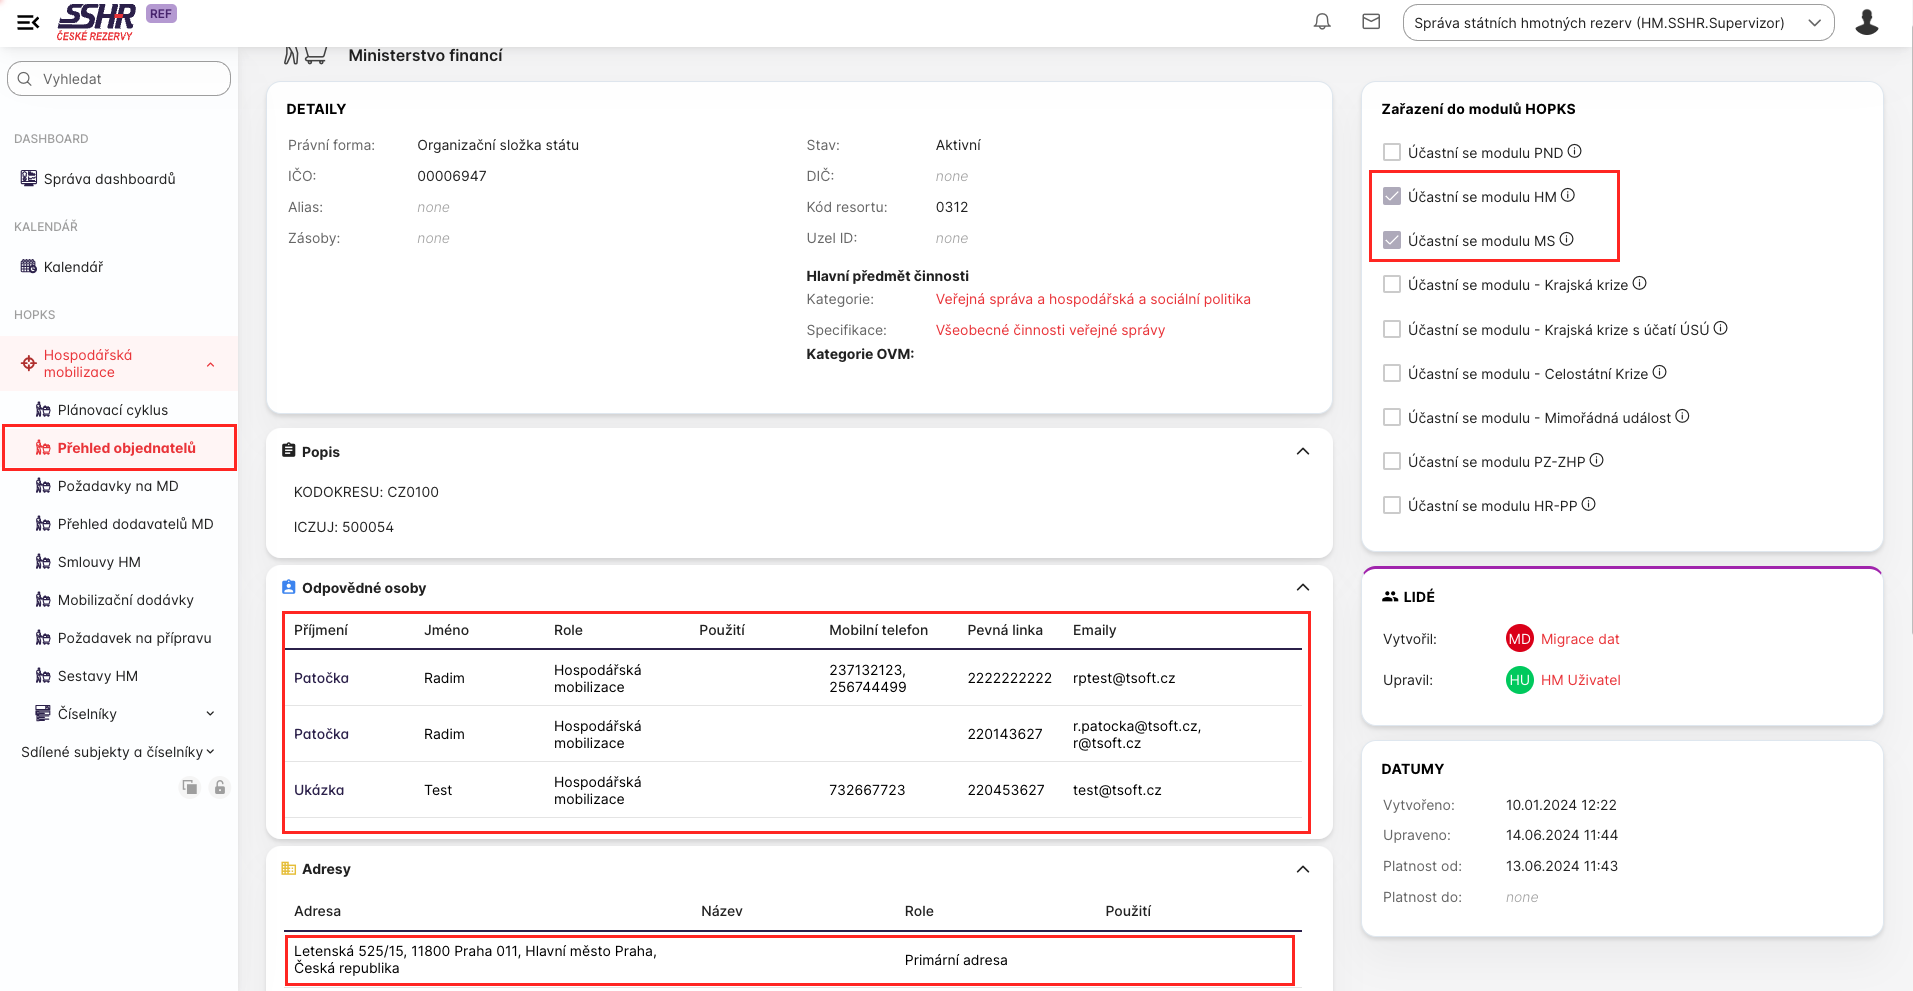Click the sidebar copy windows icon
The image size is (1913, 991).
190,788
